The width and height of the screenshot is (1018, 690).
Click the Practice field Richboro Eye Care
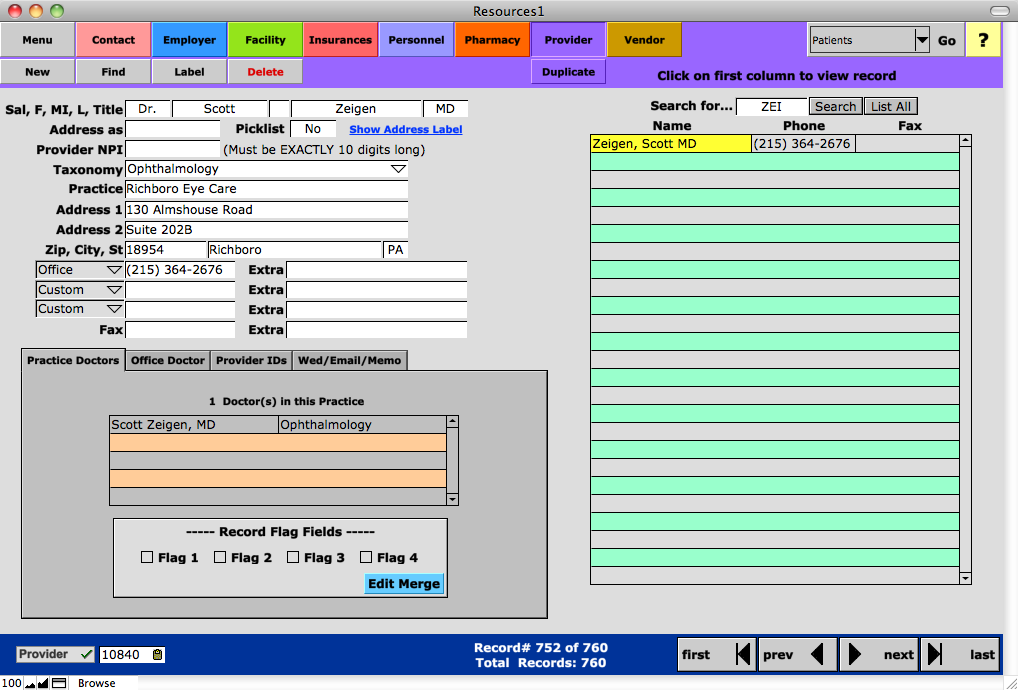pos(266,189)
